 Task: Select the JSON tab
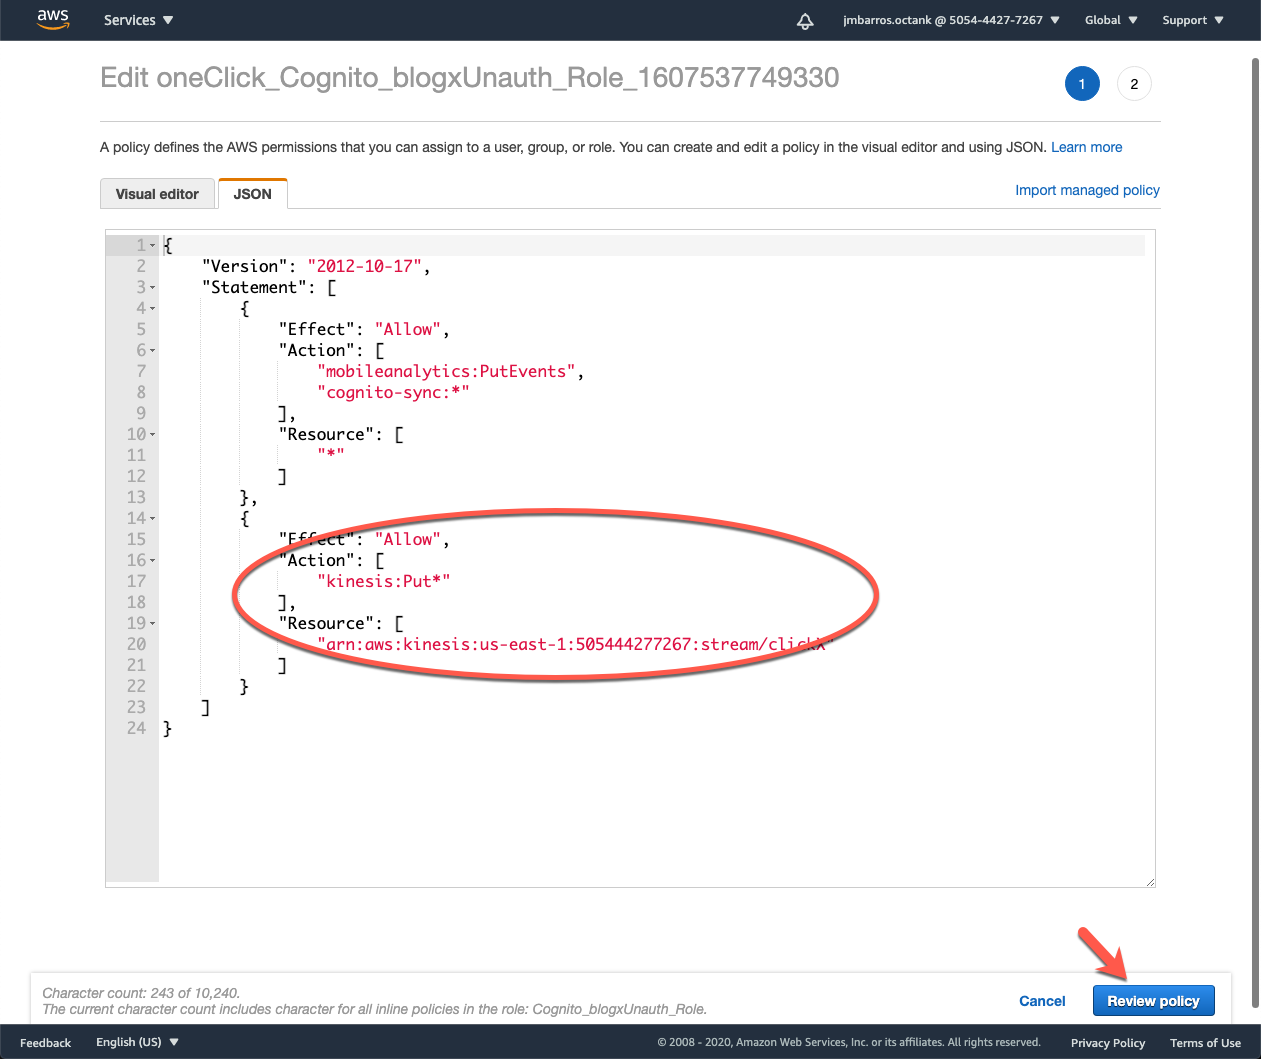[253, 194]
